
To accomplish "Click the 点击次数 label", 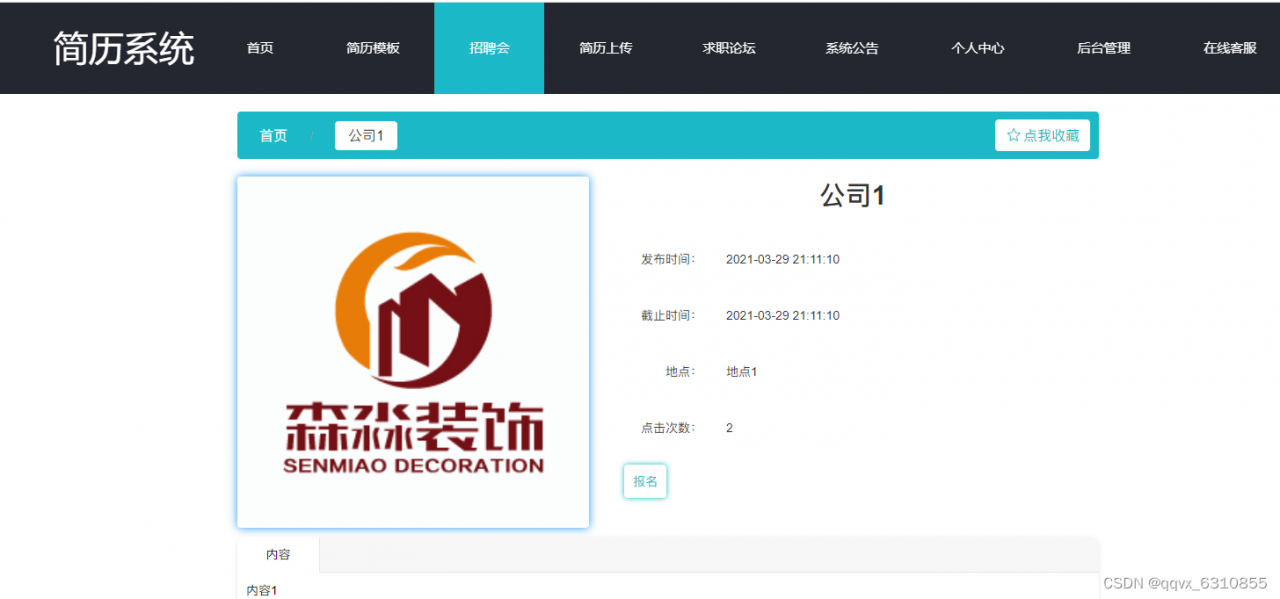I will coord(668,427).
